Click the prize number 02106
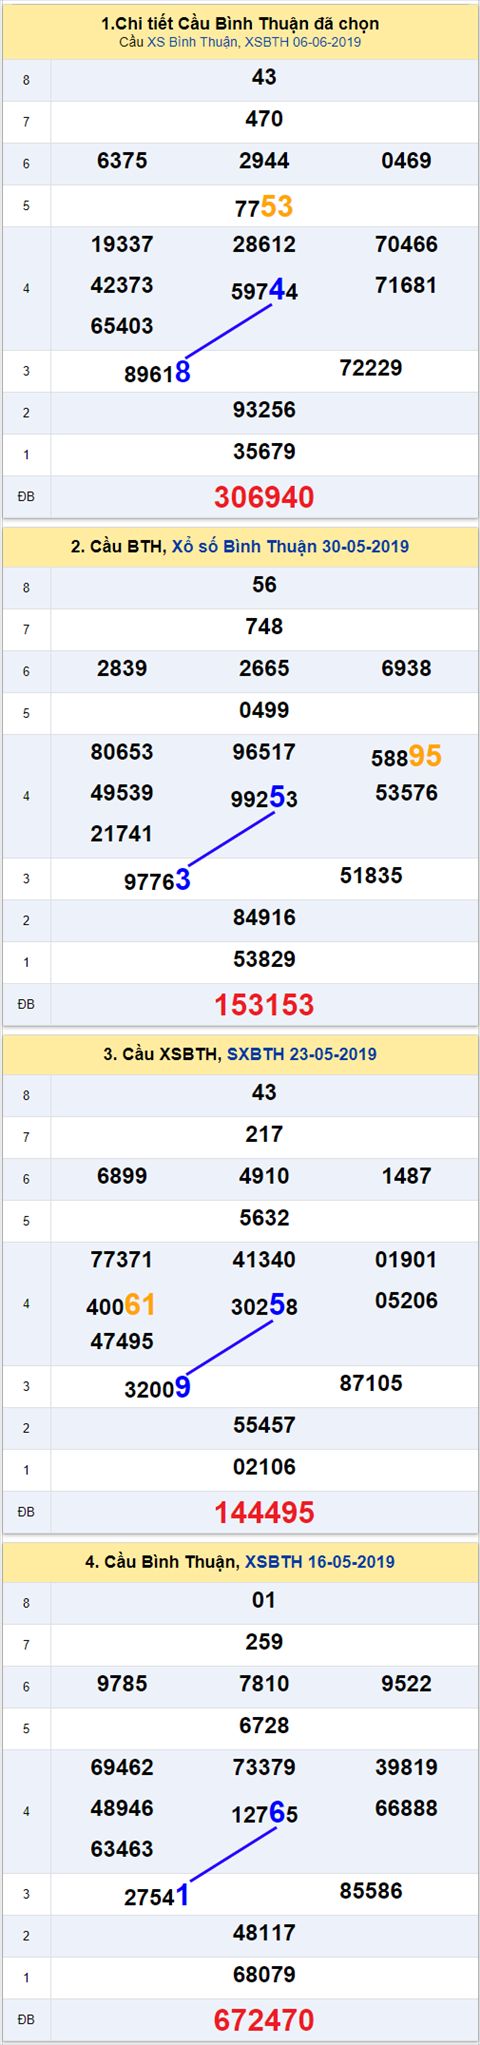The height and width of the screenshot is (2045, 480). [264, 1468]
